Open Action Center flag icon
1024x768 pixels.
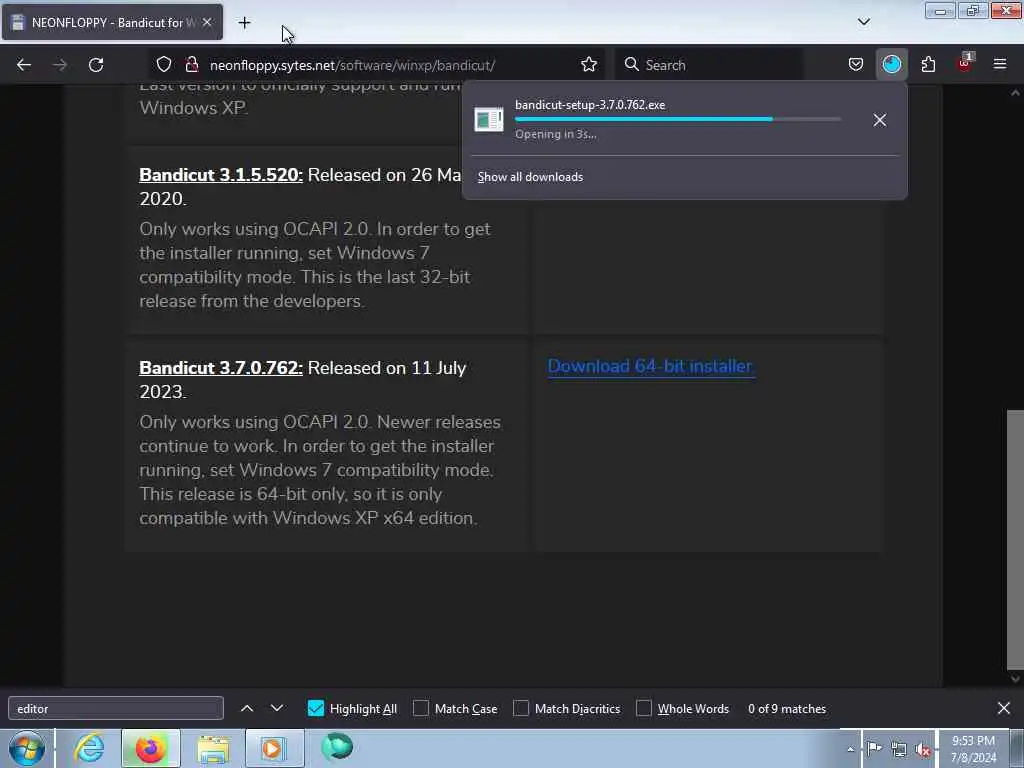874,749
